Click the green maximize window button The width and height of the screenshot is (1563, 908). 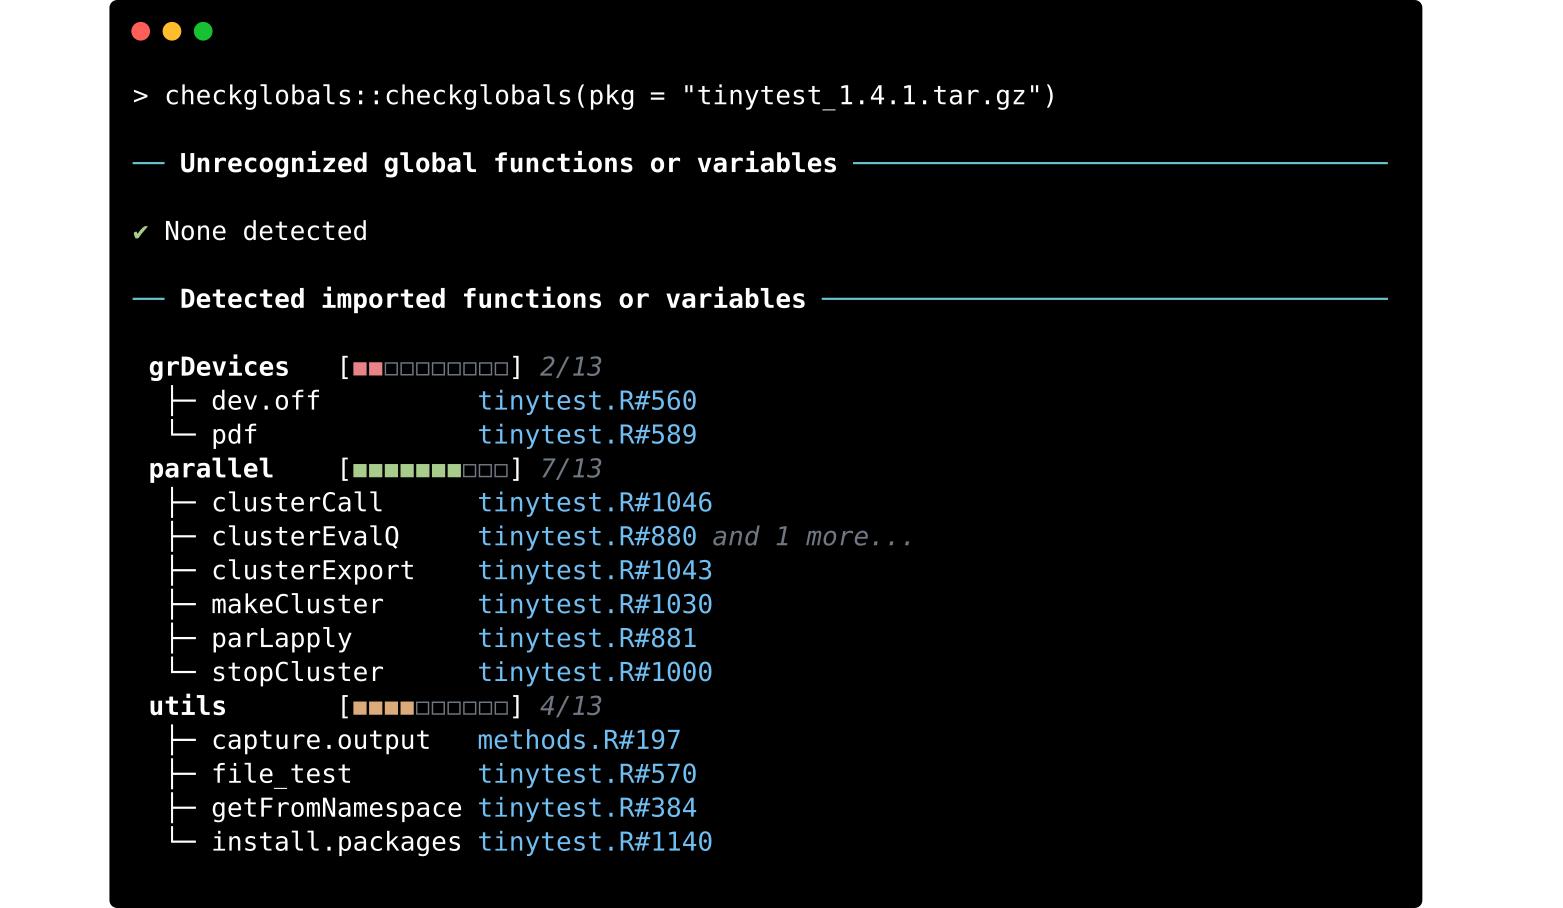tap(203, 31)
